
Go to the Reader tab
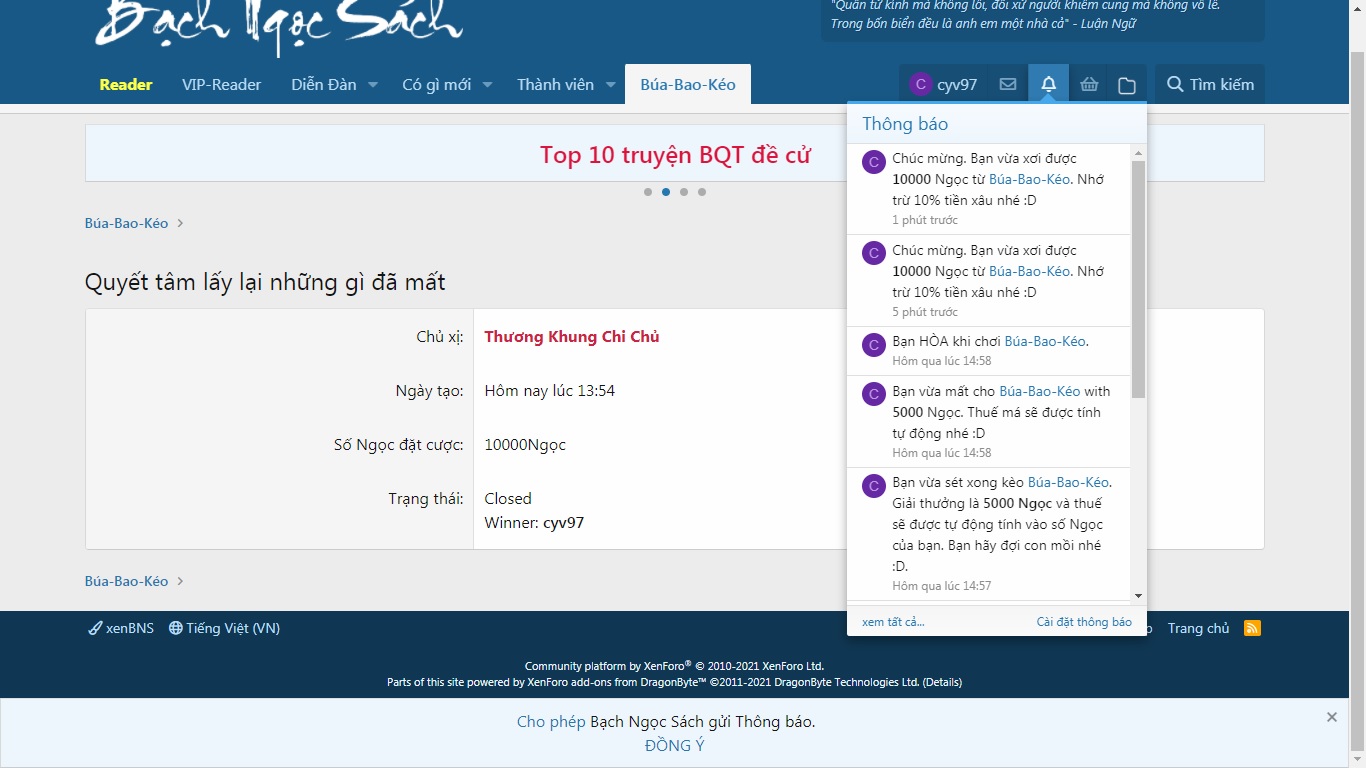(x=126, y=85)
